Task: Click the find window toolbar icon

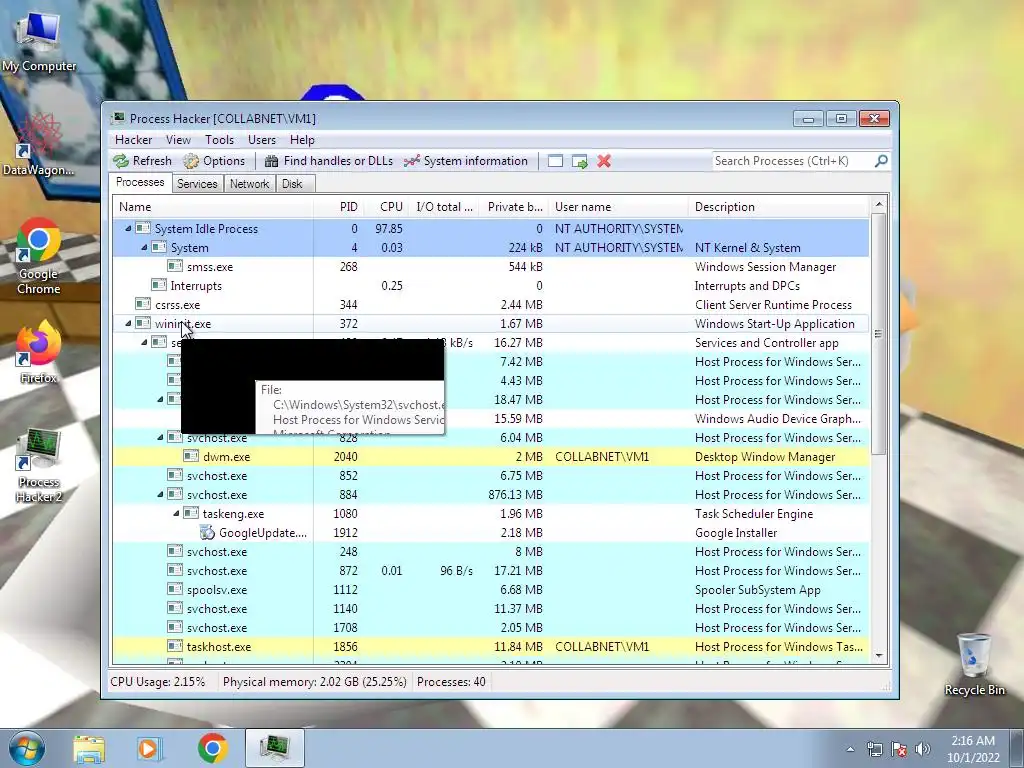Action: click(555, 161)
